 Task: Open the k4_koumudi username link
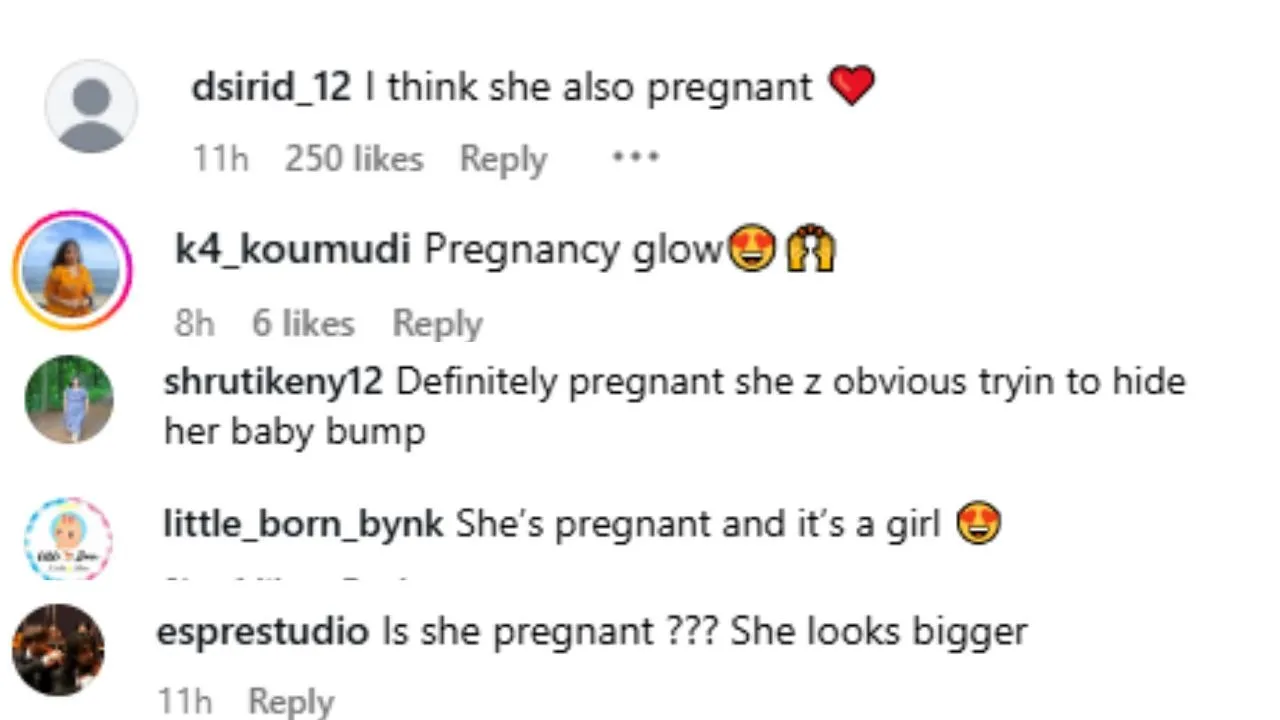pyautogui.click(x=292, y=250)
